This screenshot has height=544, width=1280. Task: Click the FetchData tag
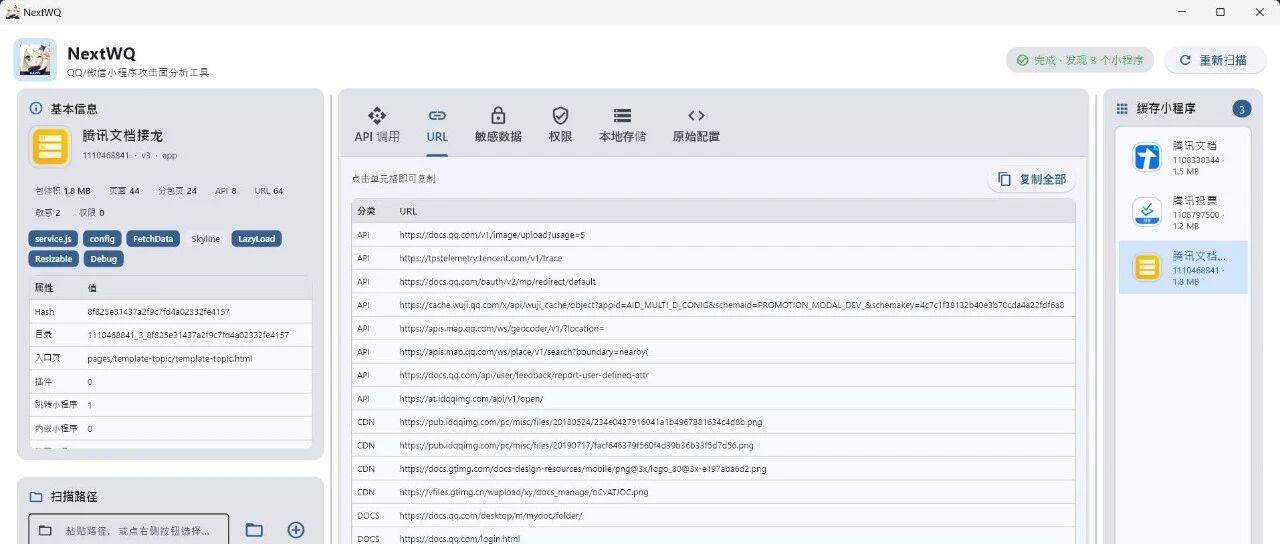(x=155, y=239)
